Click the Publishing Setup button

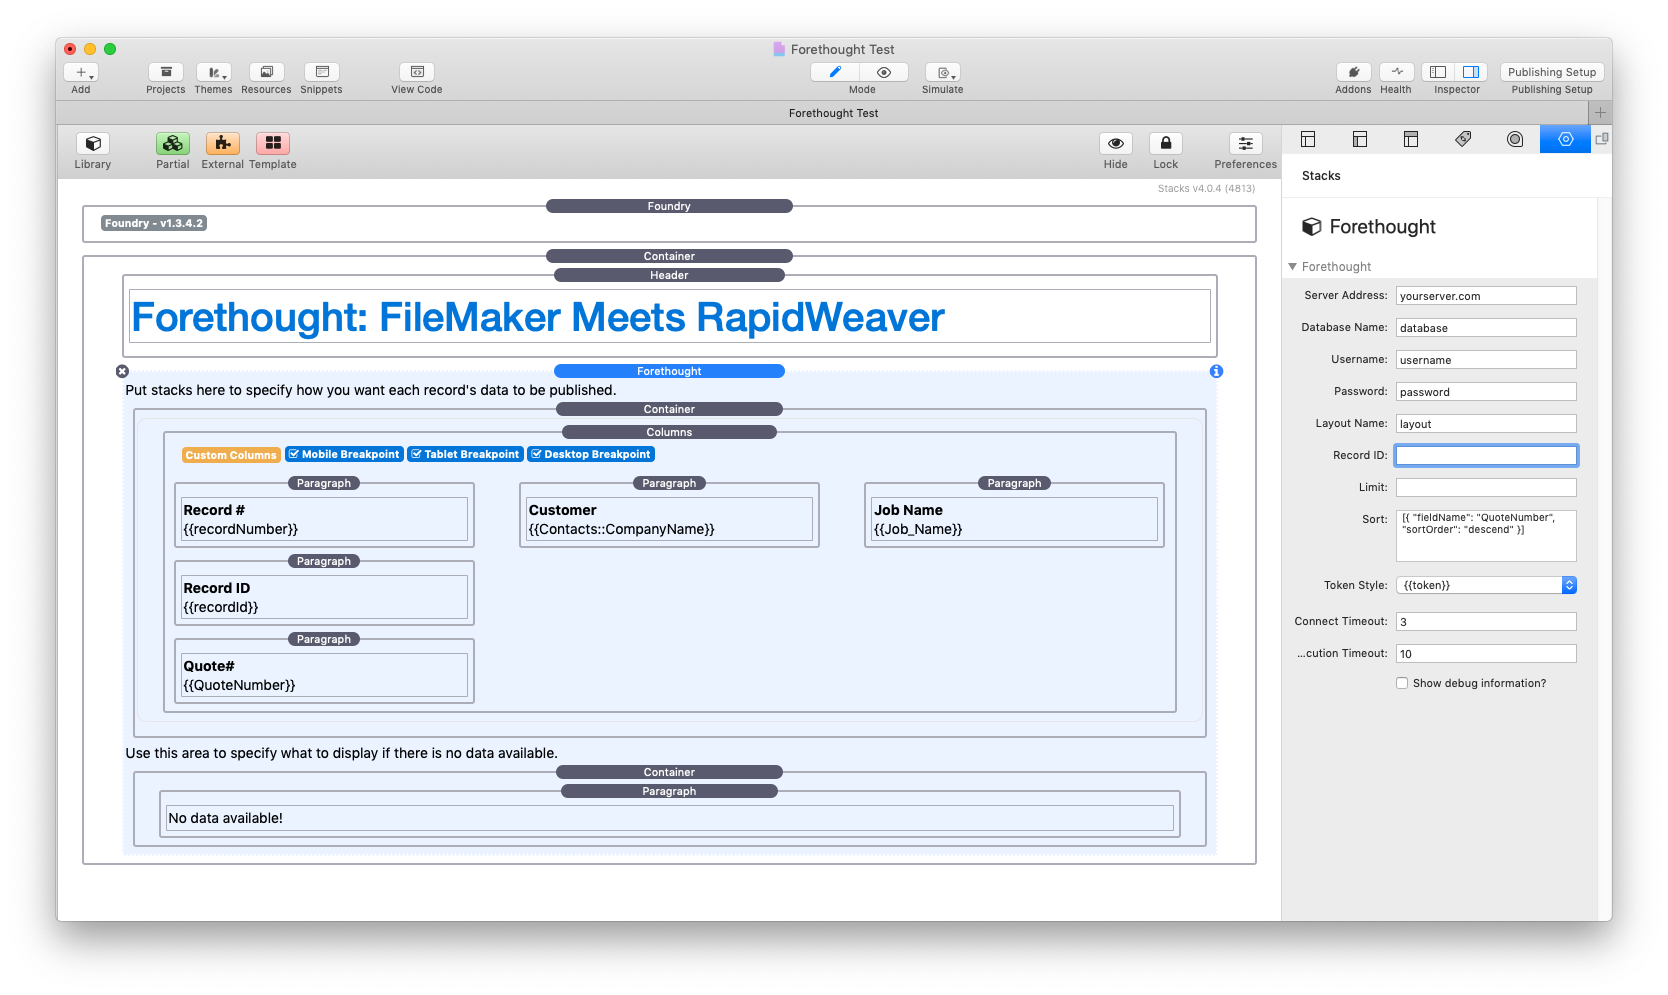click(1552, 72)
